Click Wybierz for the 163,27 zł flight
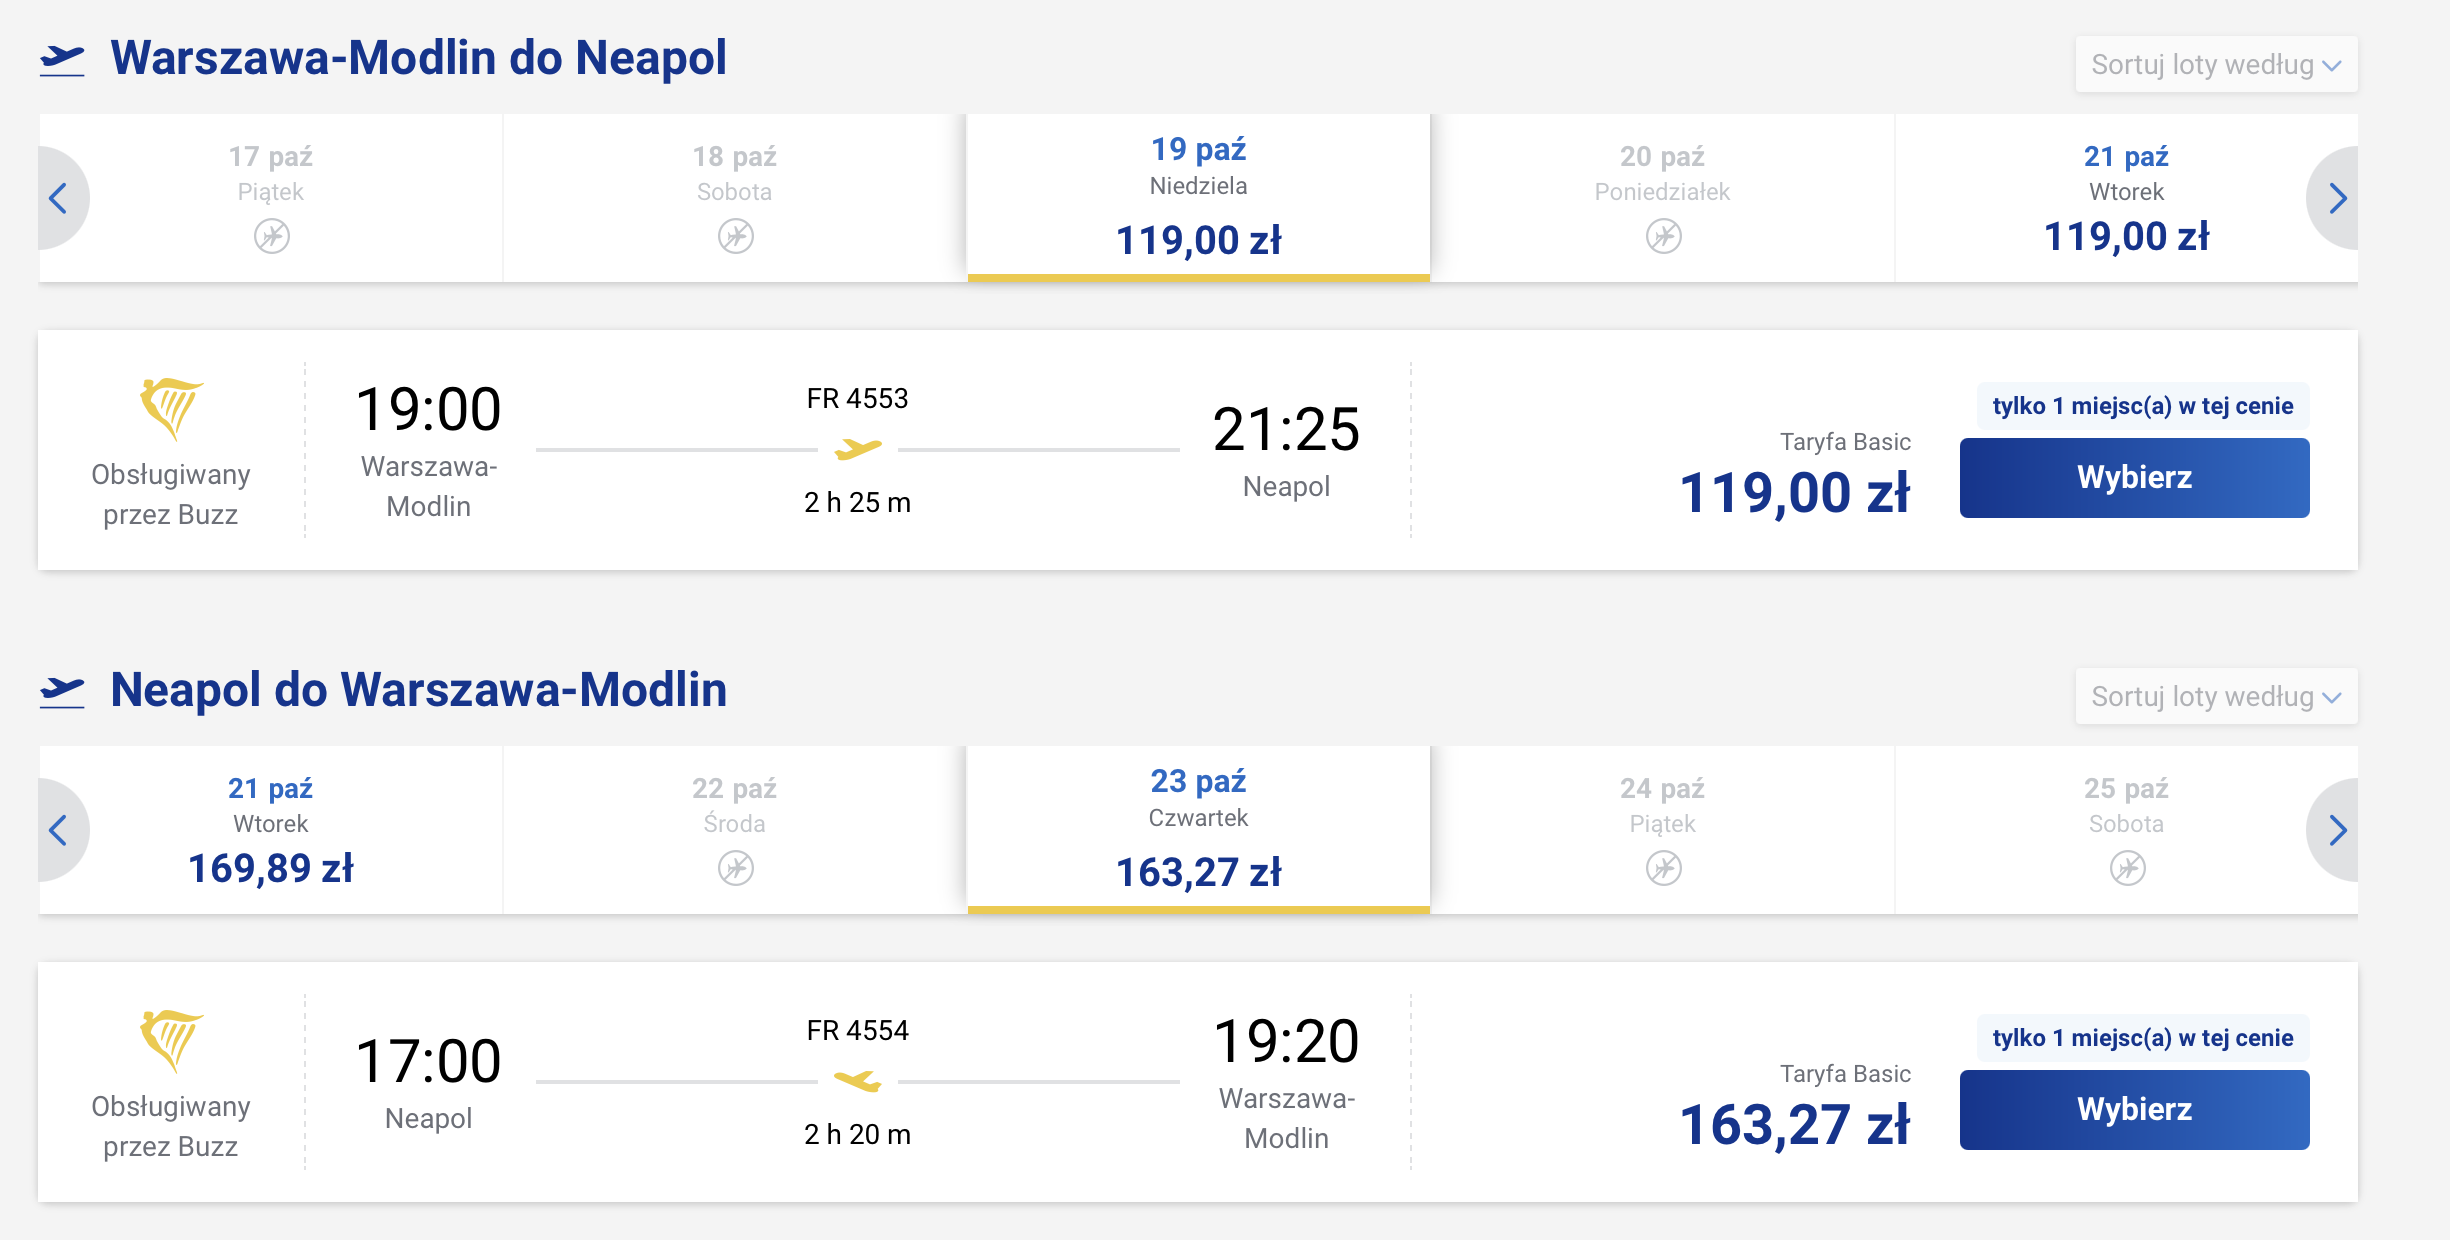2450x1240 pixels. tap(2134, 1110)
